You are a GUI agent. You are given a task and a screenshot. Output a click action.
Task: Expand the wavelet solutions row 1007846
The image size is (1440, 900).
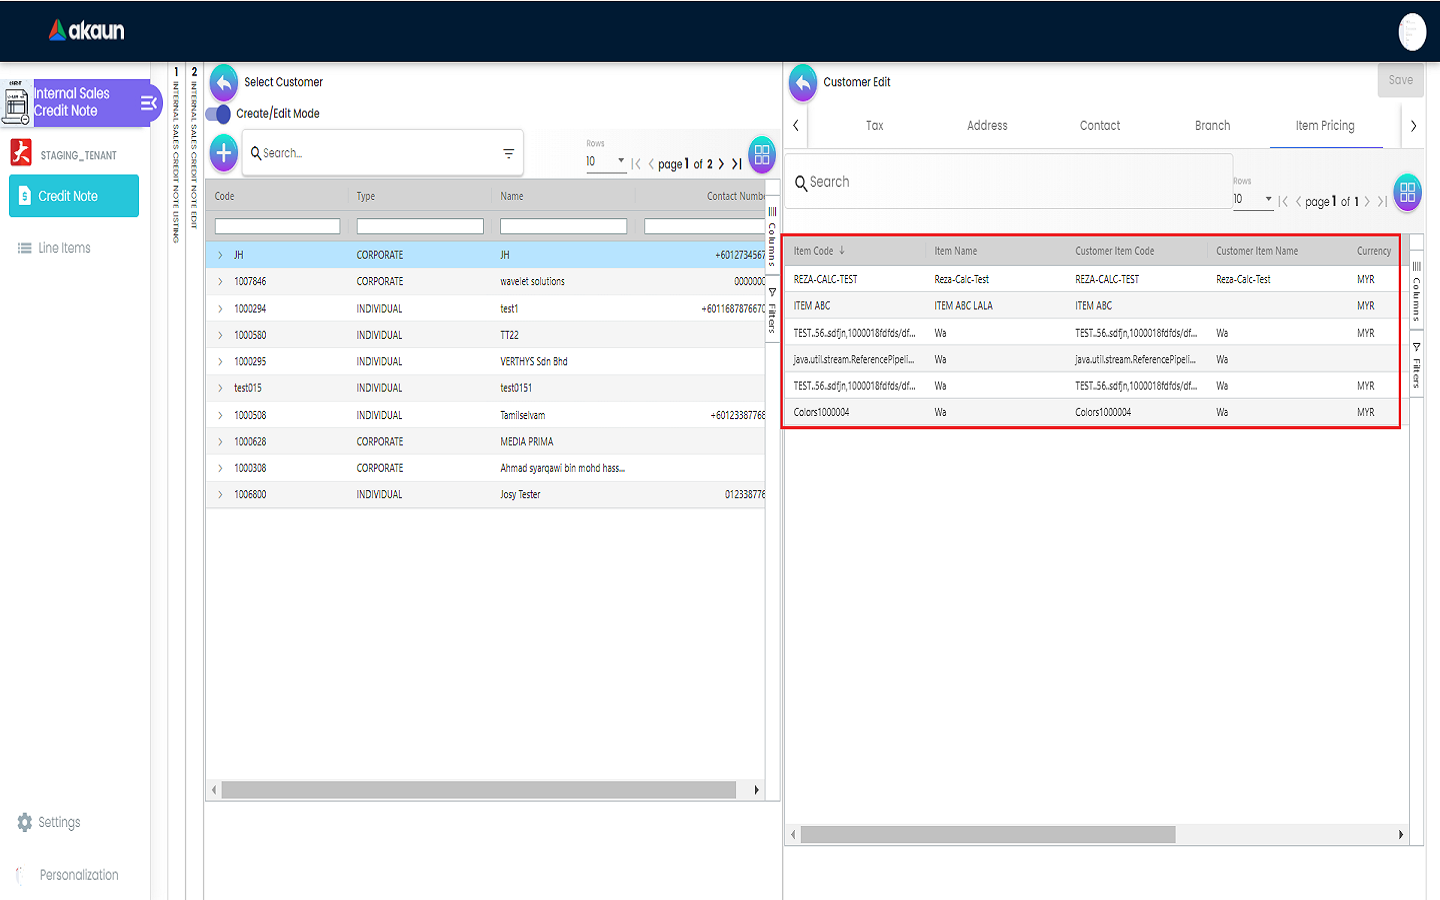pyautogui.click(x=220, y=282)
